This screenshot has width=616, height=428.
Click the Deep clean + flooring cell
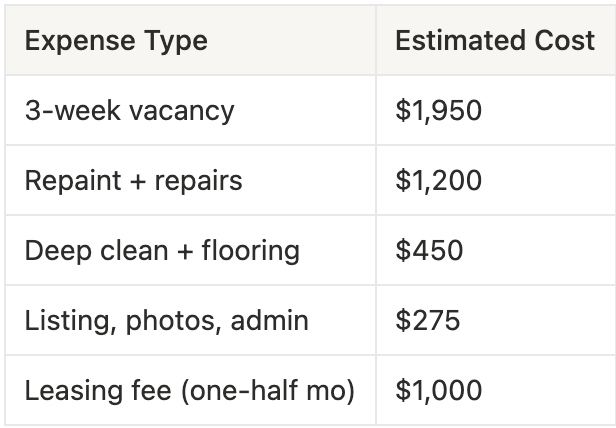(162, 250)
